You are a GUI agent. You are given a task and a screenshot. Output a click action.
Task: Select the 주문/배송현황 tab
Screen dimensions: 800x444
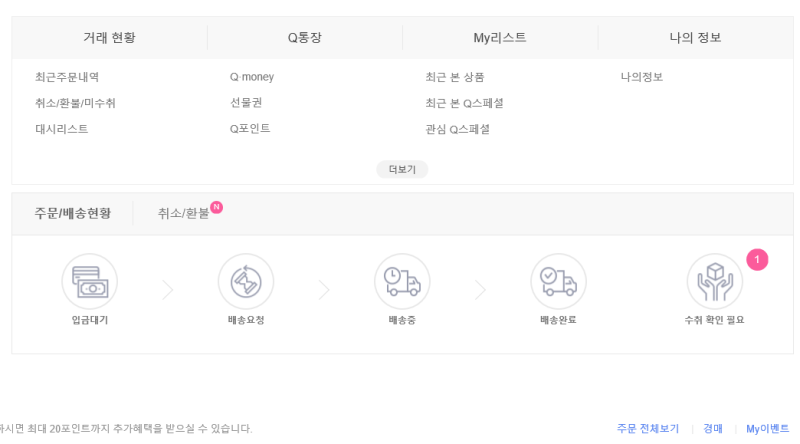tap(72, 213)
